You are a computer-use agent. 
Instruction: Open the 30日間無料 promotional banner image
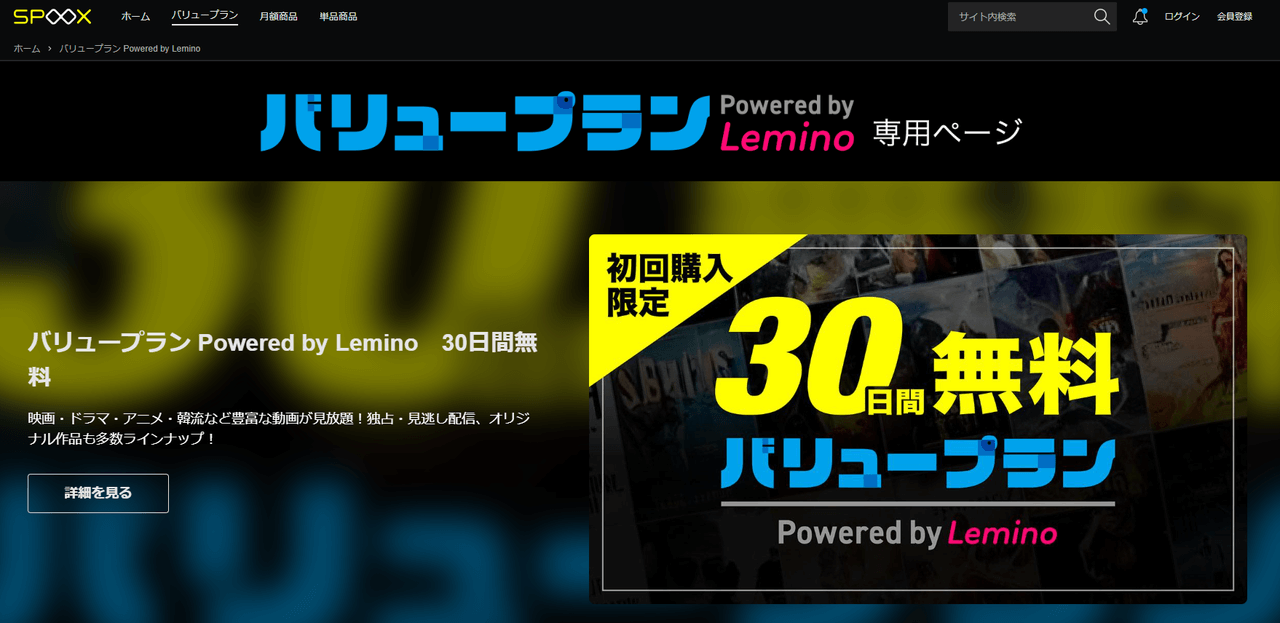pos(918,419)
